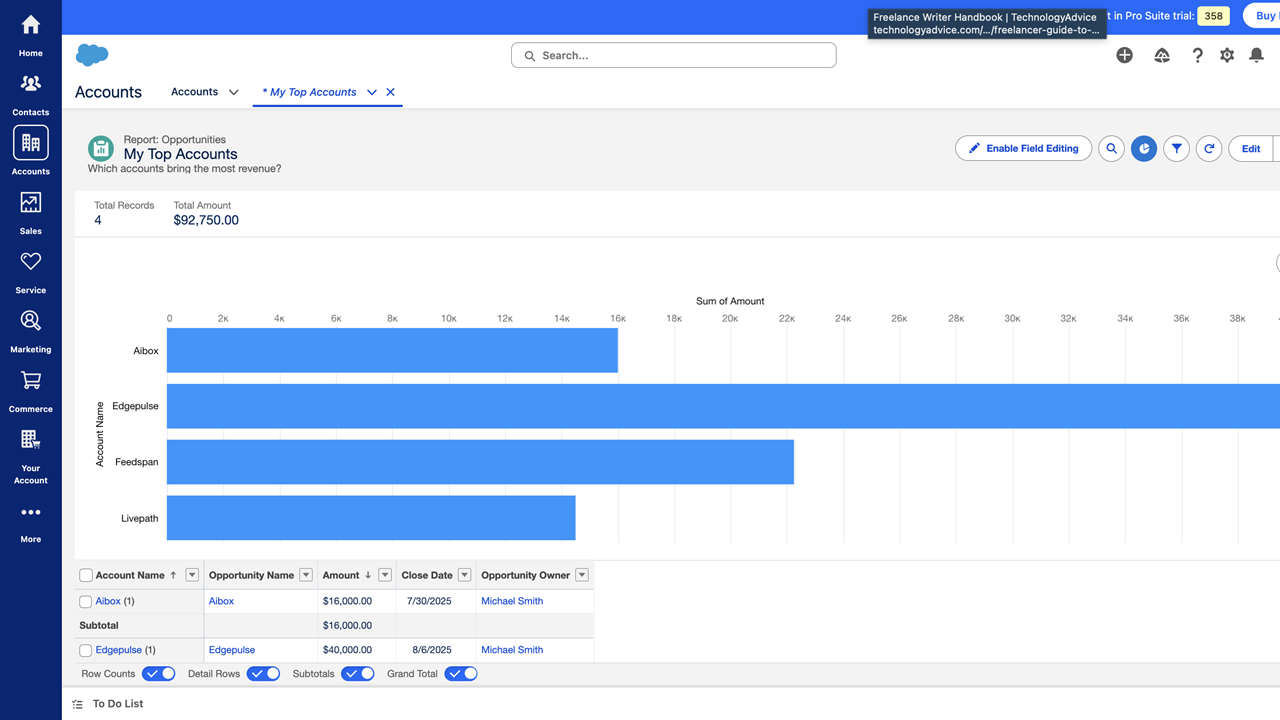This screenshot has width=1280, height=720.
Task: Click the Edgepulse chart bar
Action: pyautogui.click(x=723, y=406)
